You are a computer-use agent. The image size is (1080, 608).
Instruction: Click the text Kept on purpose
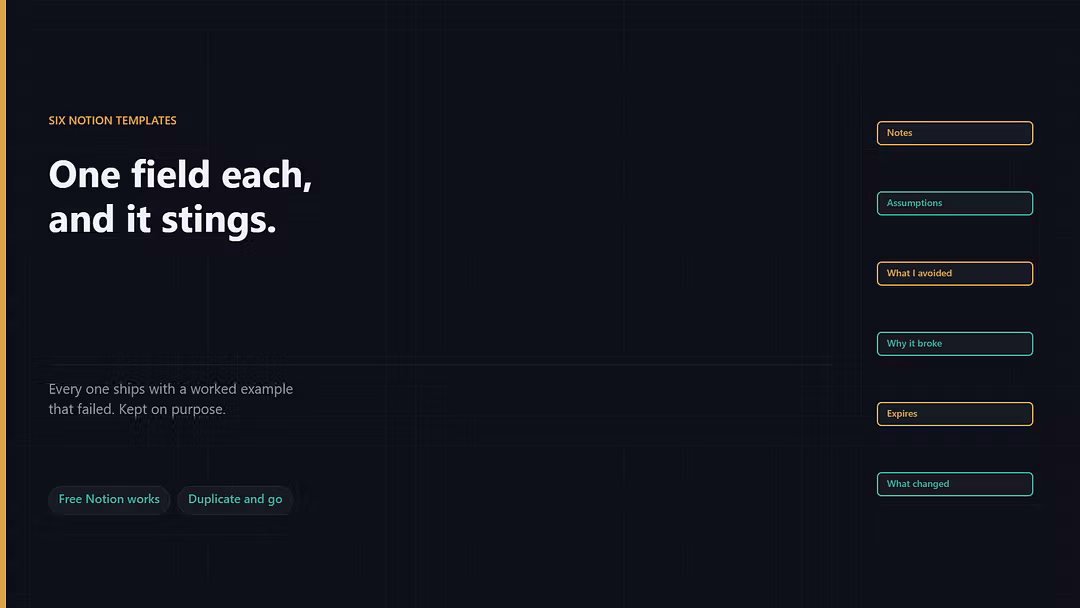tap(172, 409)
